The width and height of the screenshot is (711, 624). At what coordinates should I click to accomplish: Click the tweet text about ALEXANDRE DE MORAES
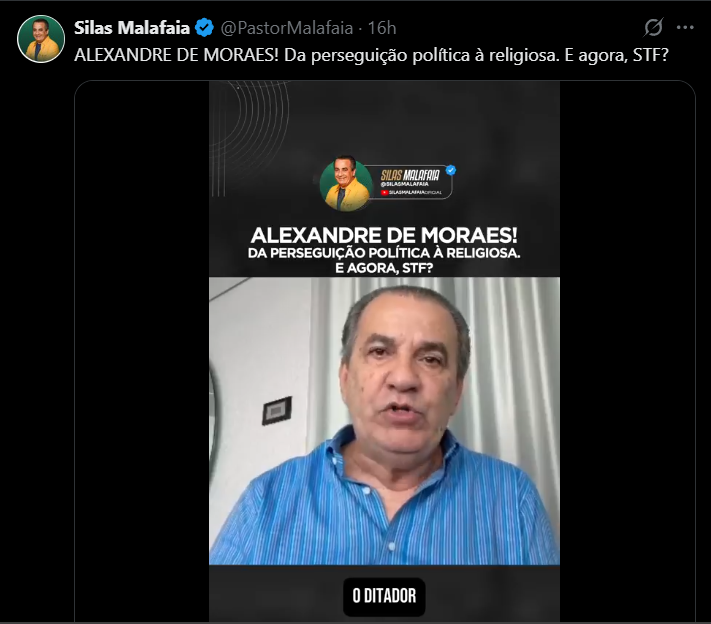(371, 55)
